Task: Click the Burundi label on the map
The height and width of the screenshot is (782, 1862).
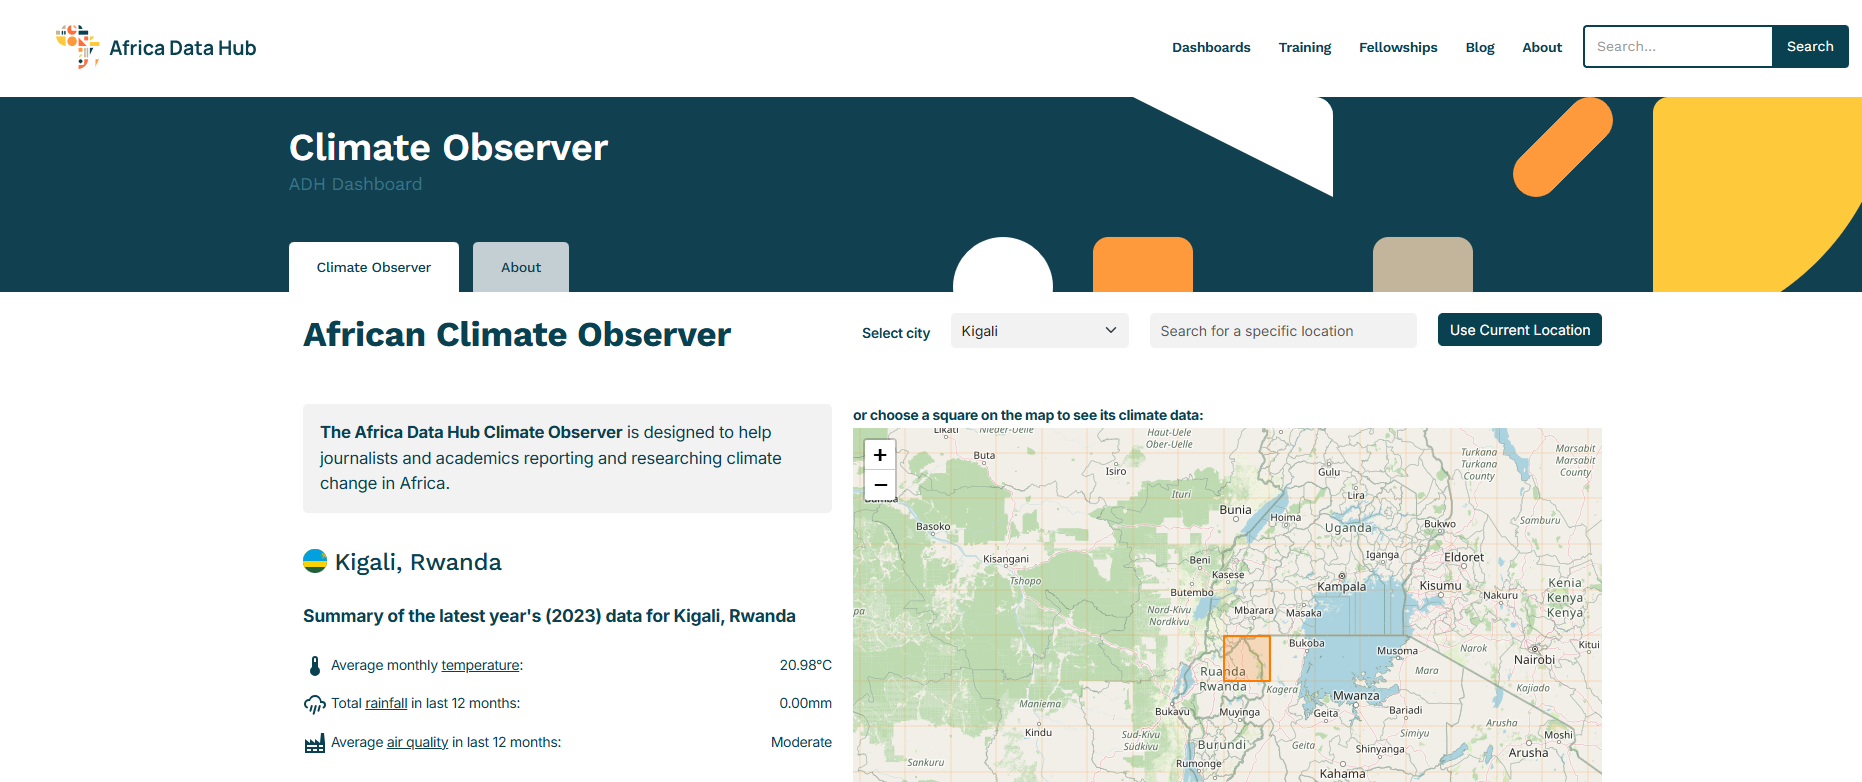Action: [1222, 745]
